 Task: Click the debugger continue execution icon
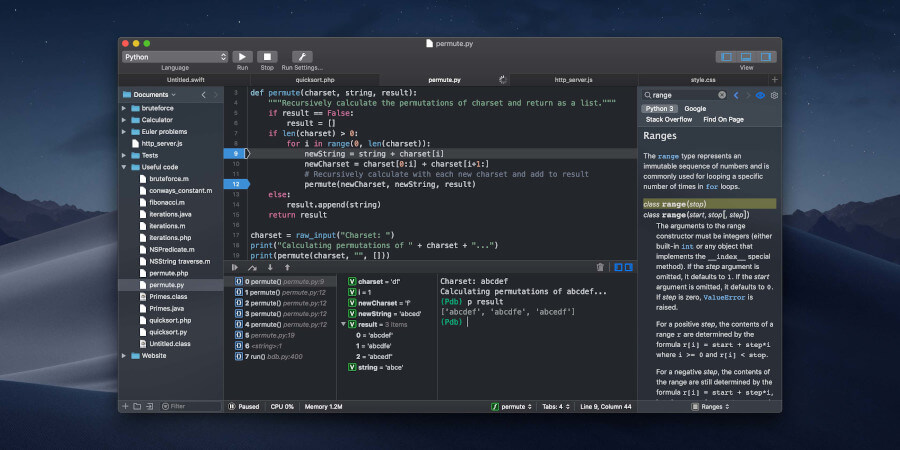click(235, 267)
